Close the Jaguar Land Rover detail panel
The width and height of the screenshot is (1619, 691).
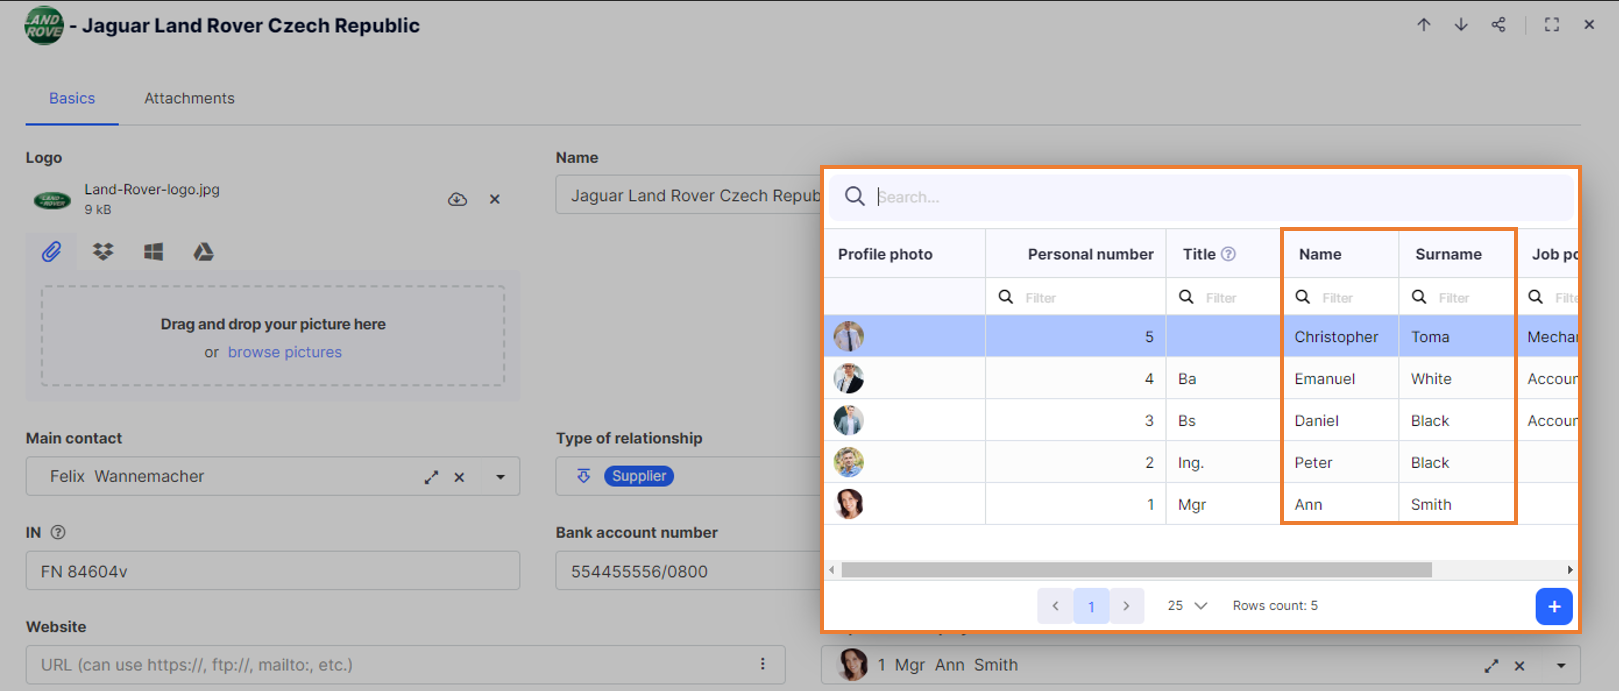[x=1589, y=25]
